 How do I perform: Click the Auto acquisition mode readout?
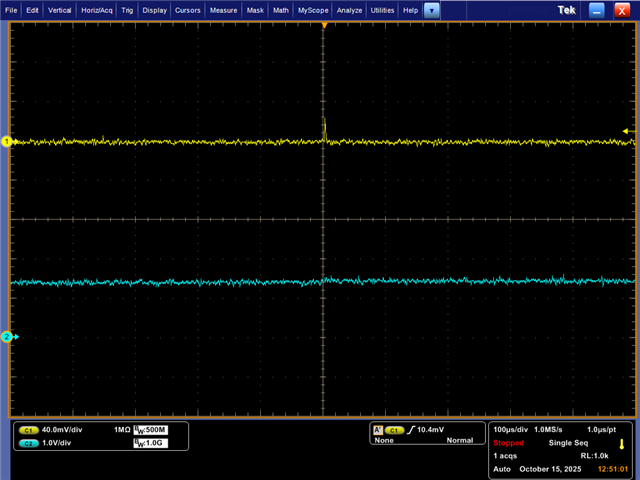pos(502,469)
